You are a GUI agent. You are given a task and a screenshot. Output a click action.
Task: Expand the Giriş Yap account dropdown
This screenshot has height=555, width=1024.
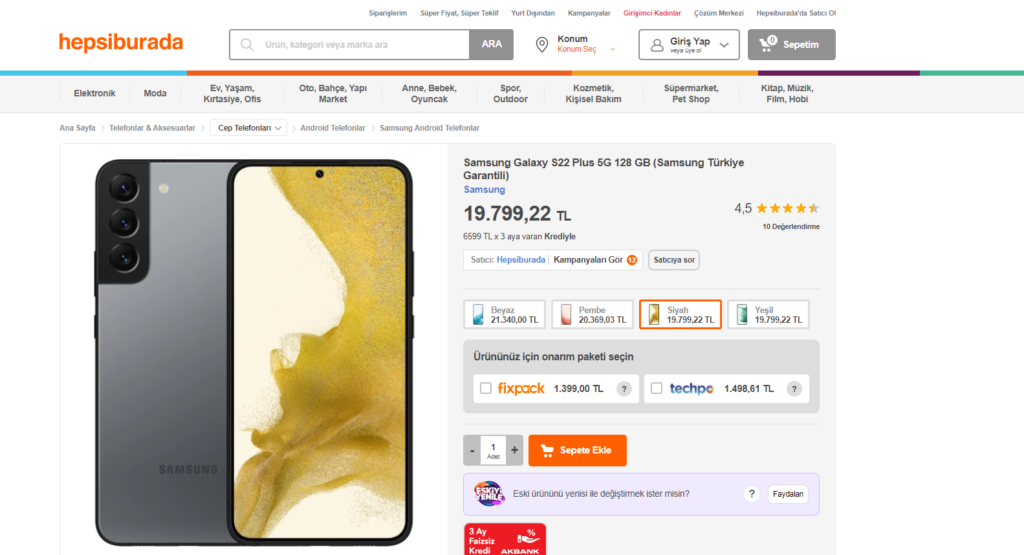coord(724,45)
